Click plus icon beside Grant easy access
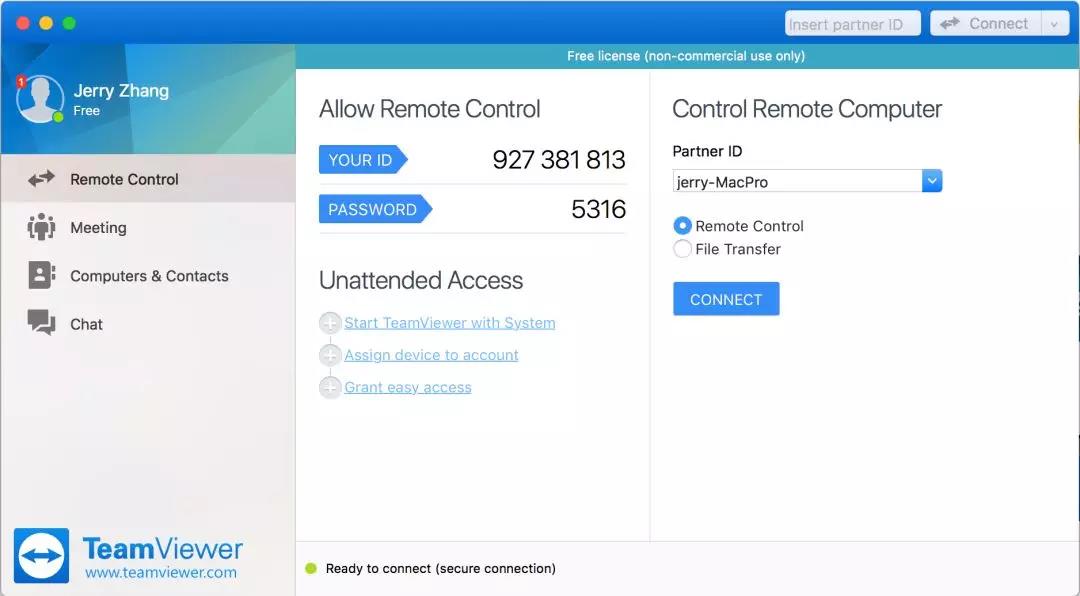Image resolution: width=1080 pixels, height=596 pixels. click(330, 387)
